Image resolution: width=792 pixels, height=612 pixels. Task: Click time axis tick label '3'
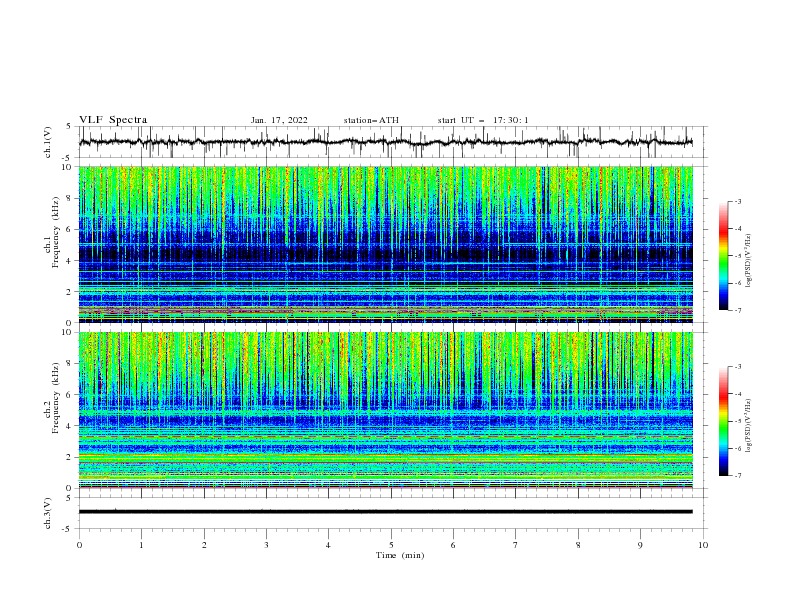(266, 545)
